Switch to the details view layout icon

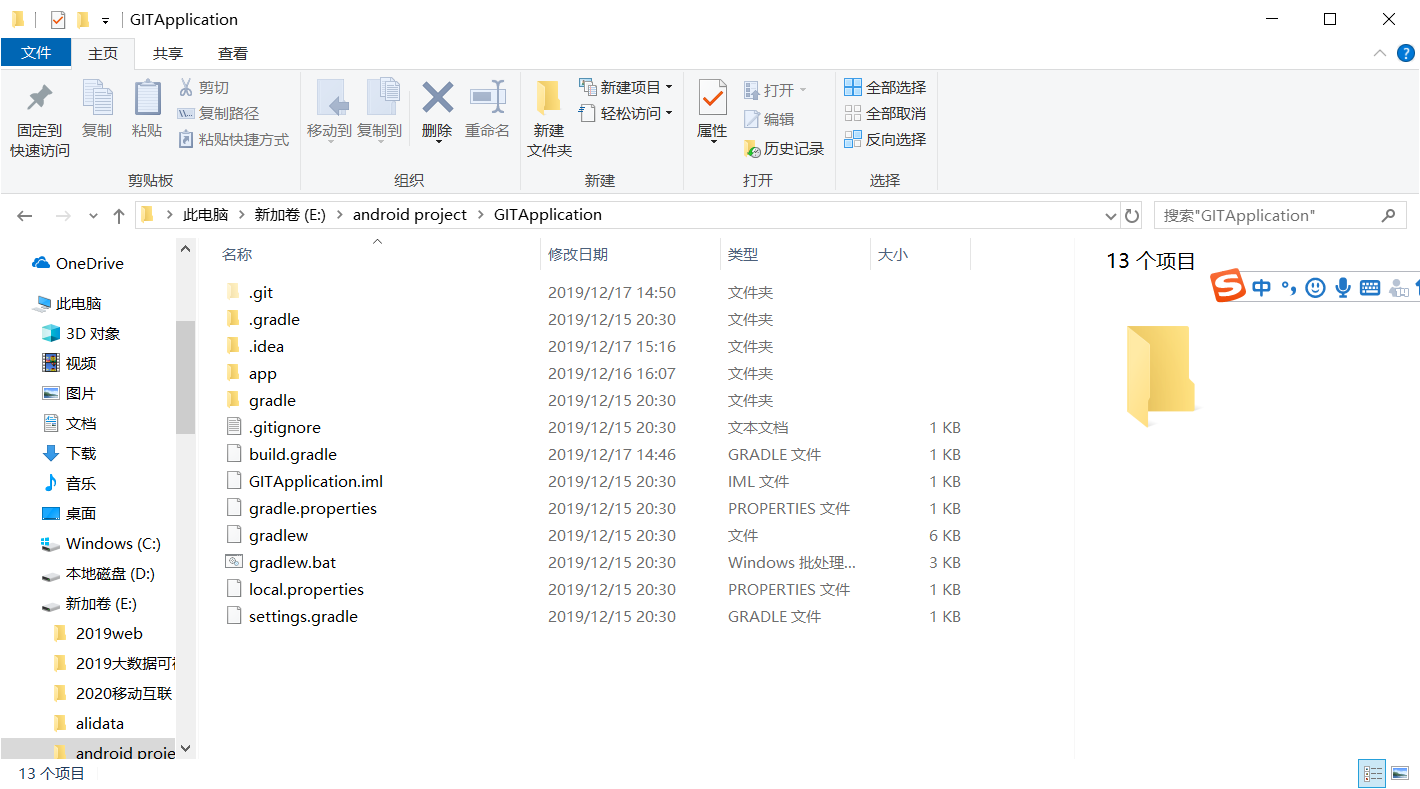pos(1372,773)
